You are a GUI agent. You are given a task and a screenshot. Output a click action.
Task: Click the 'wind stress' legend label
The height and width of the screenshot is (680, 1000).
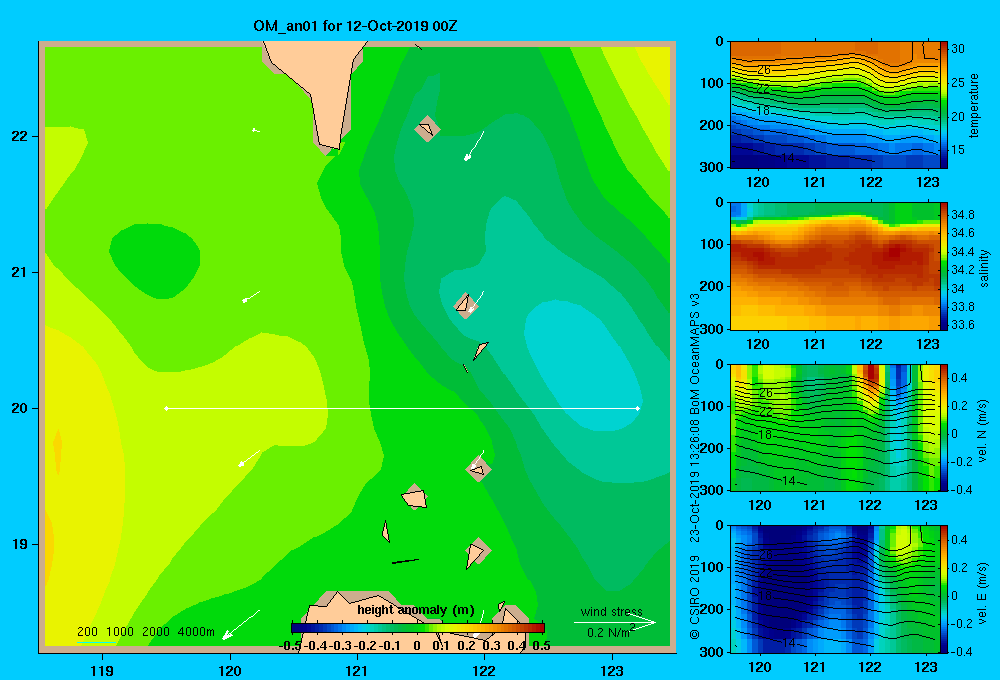coord(612,611)
